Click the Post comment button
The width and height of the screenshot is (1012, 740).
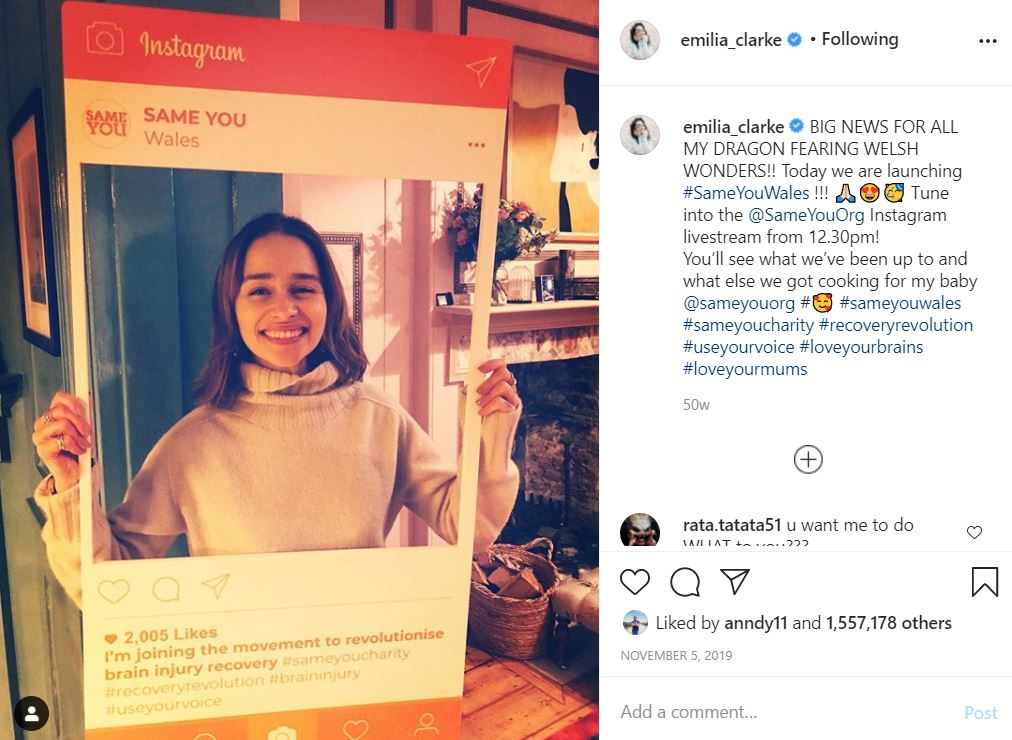click(980, 712)
